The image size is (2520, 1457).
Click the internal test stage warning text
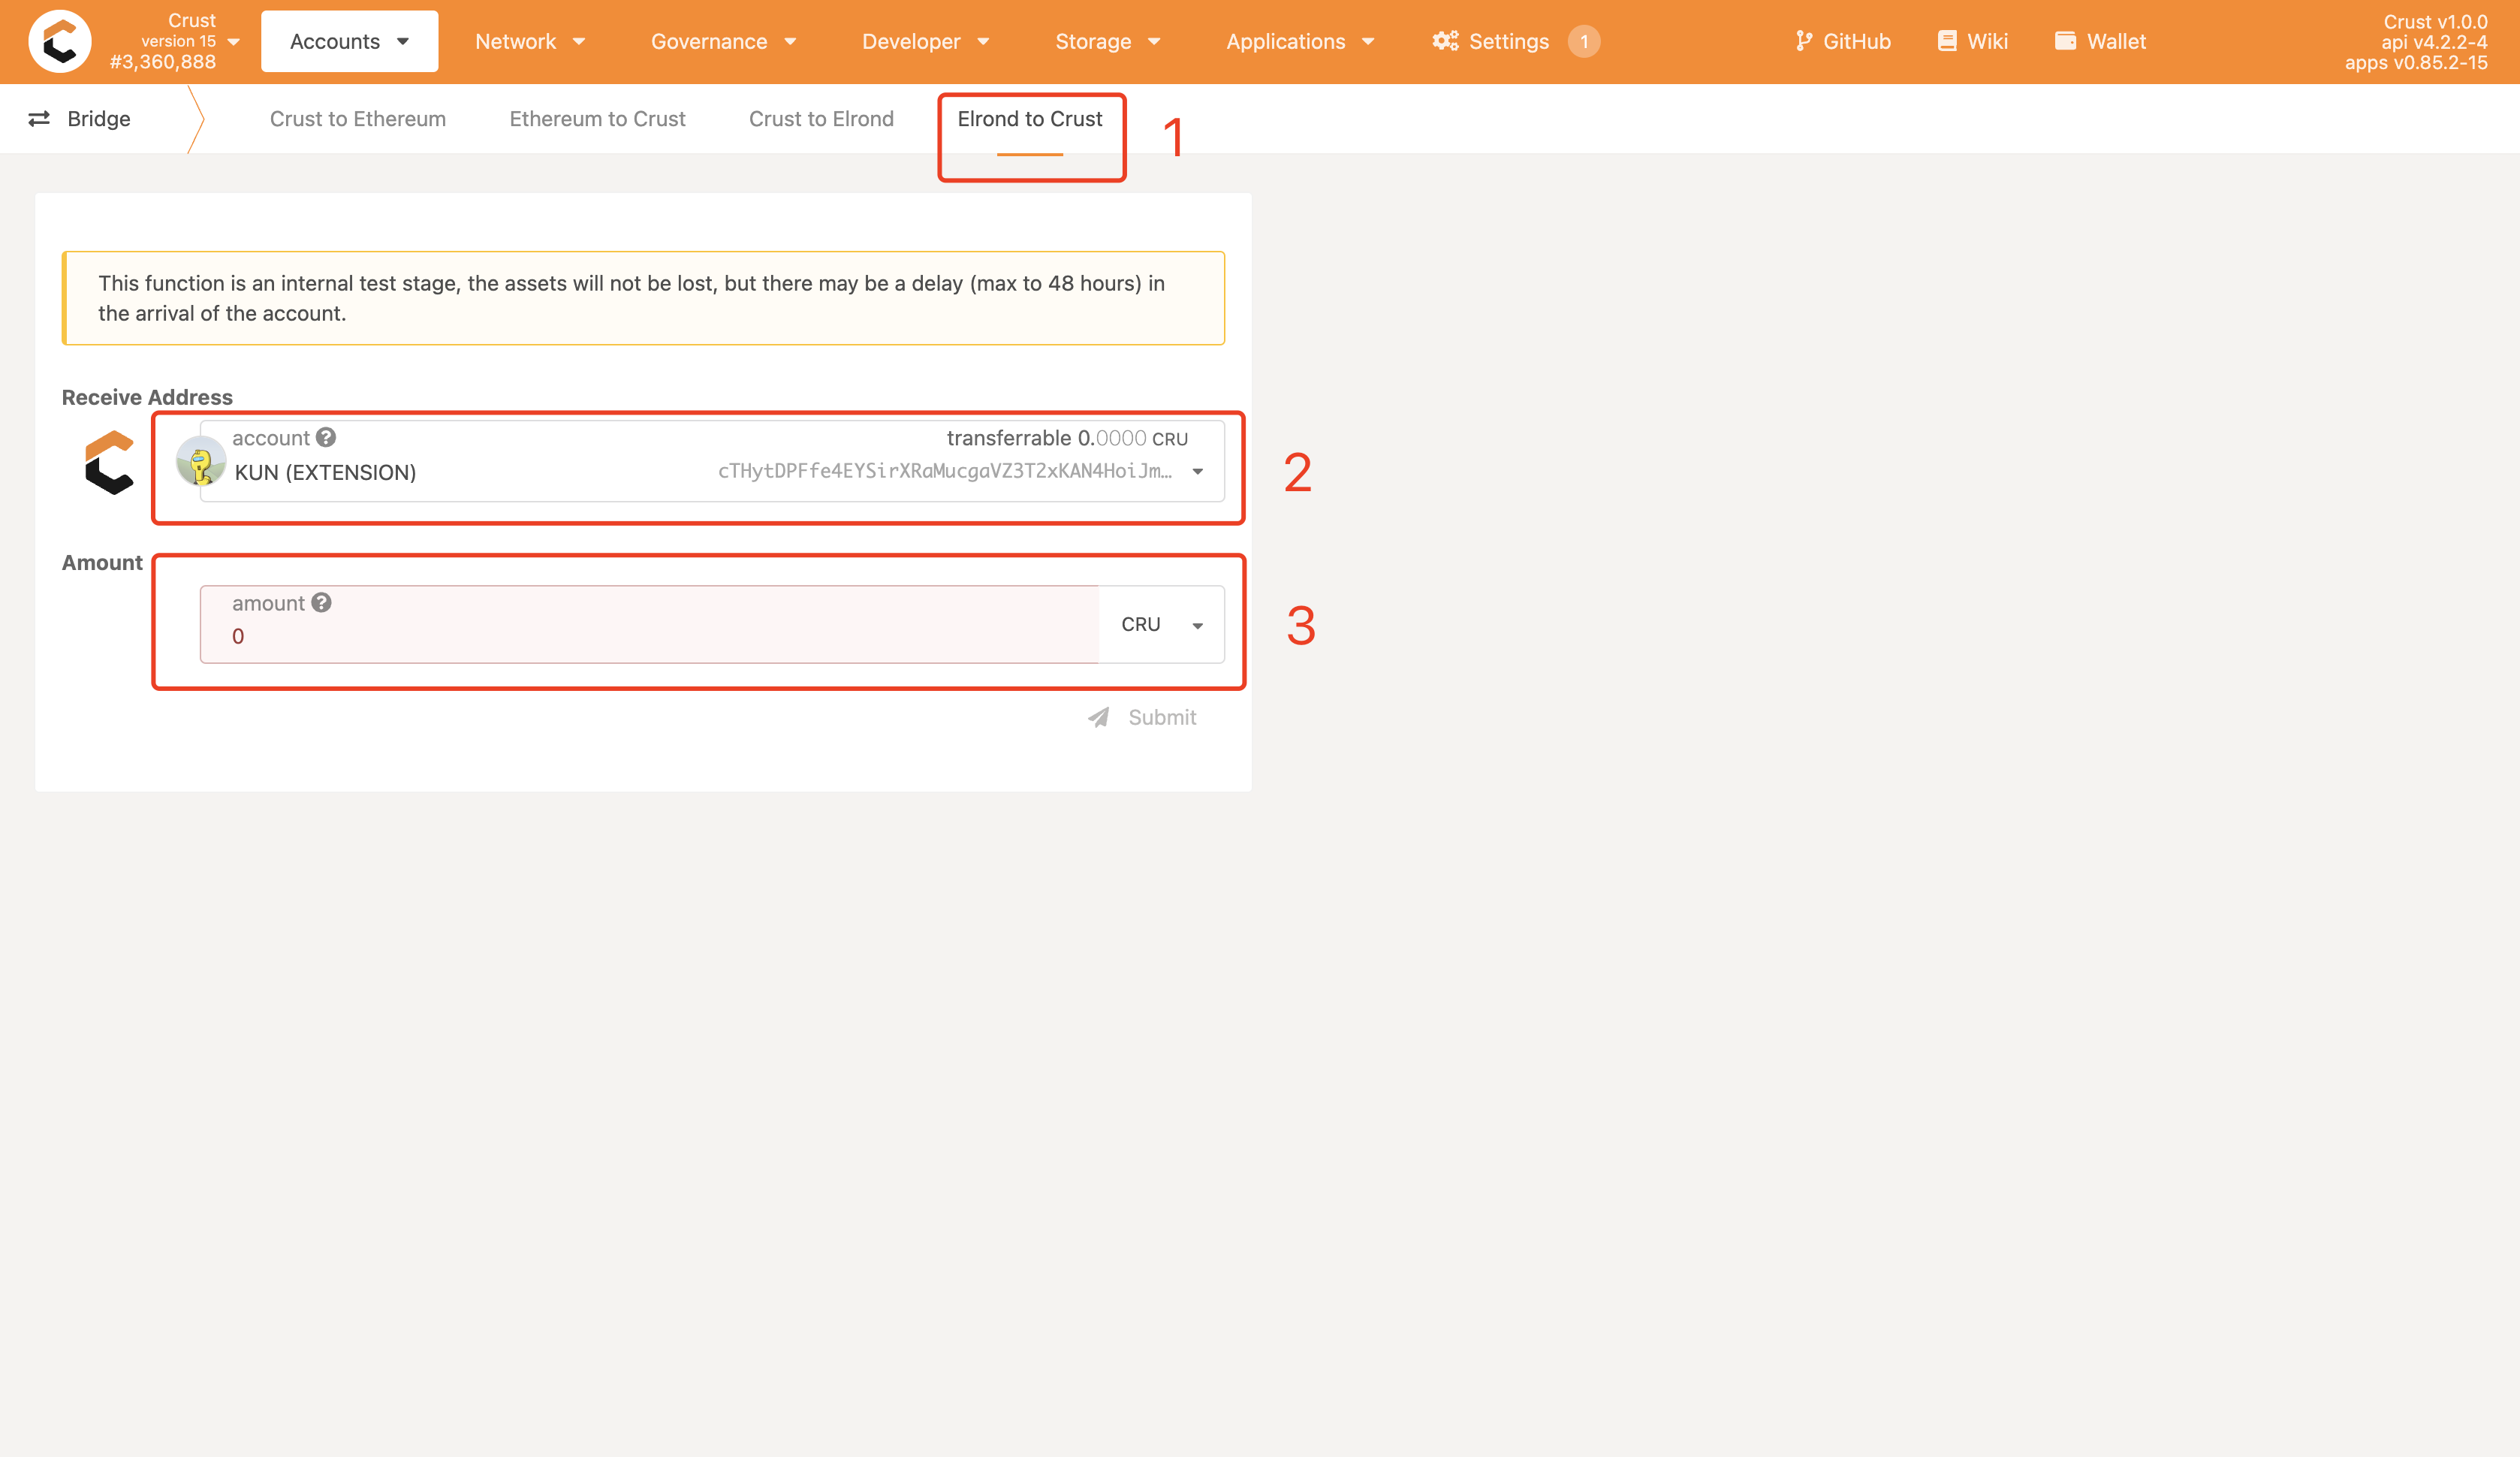pyautogui.click(x=632, y=298)
